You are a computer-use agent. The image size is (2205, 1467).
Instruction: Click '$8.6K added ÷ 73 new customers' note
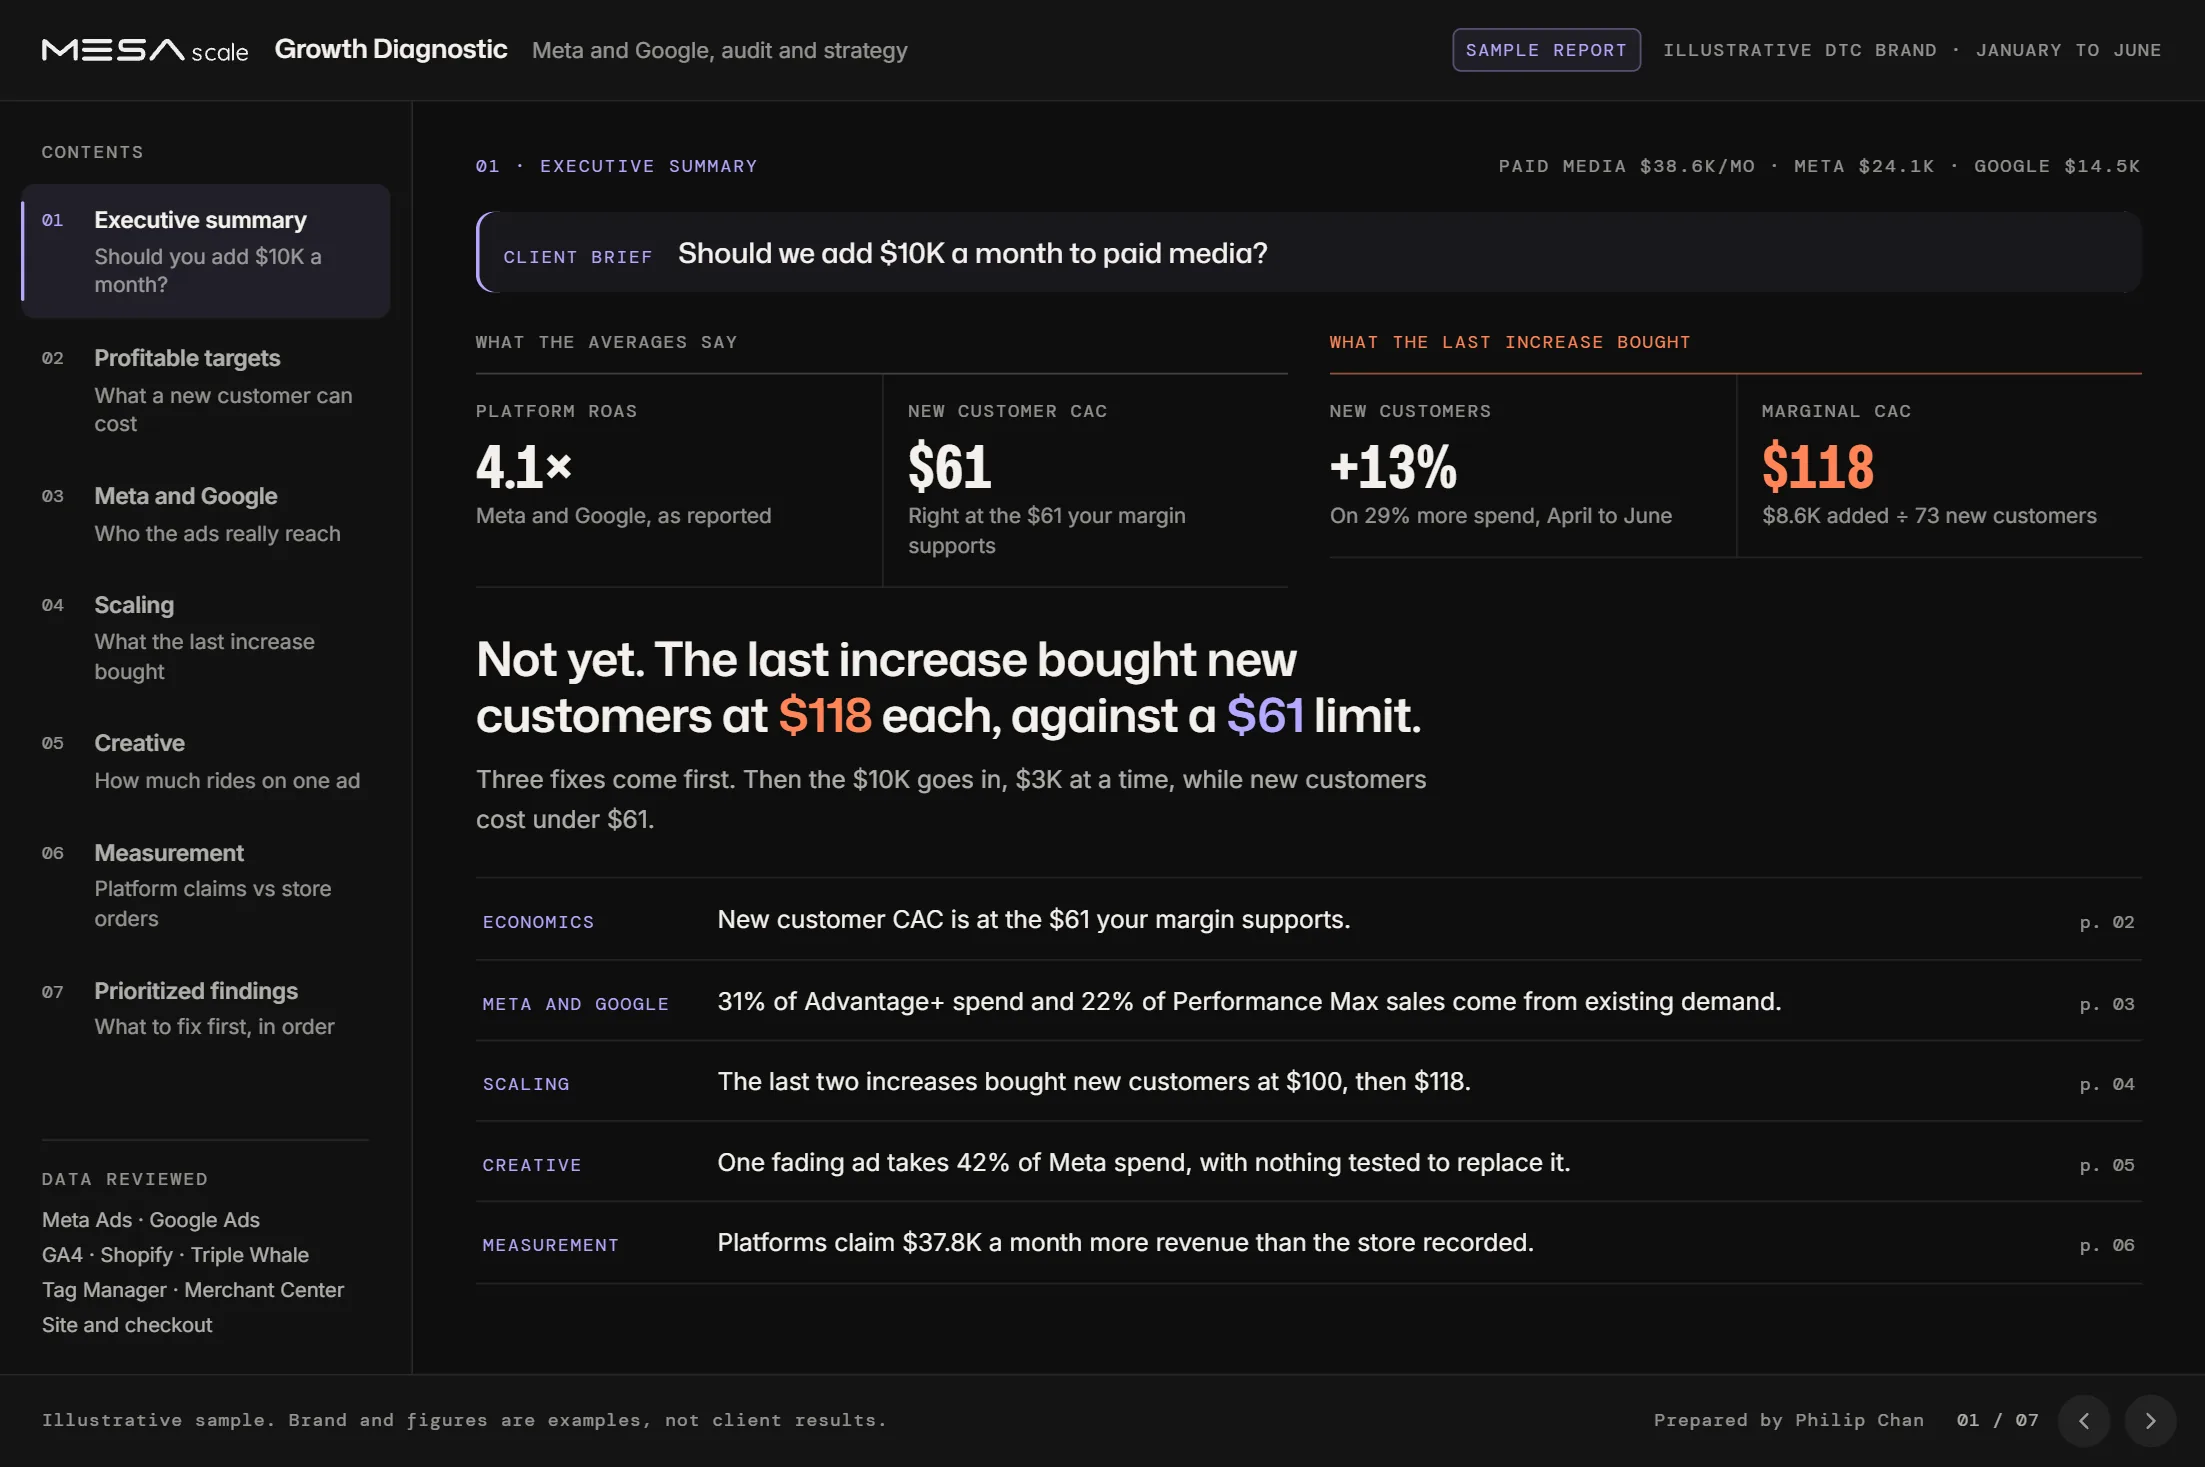(1929, 516)
